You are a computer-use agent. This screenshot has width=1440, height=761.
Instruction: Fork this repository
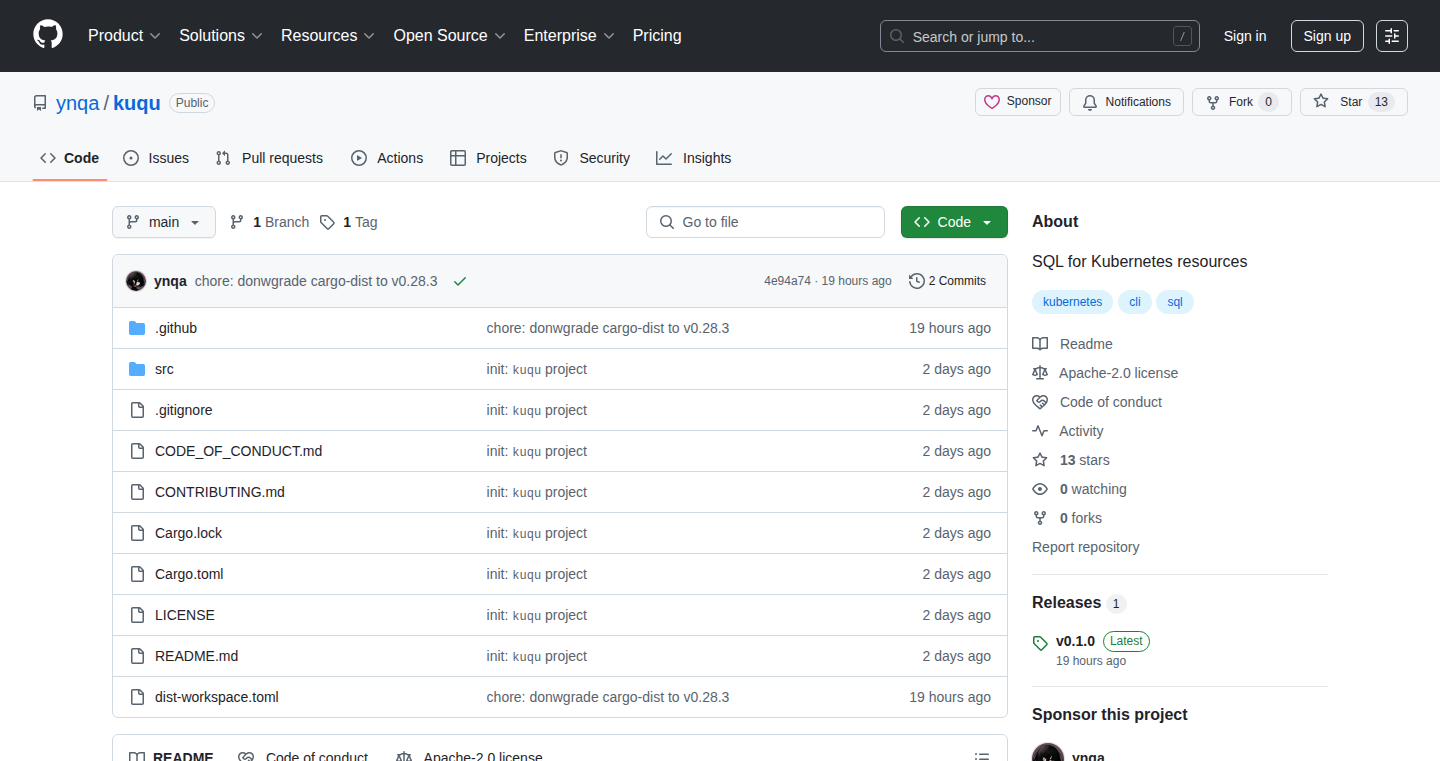(1242, 102)
